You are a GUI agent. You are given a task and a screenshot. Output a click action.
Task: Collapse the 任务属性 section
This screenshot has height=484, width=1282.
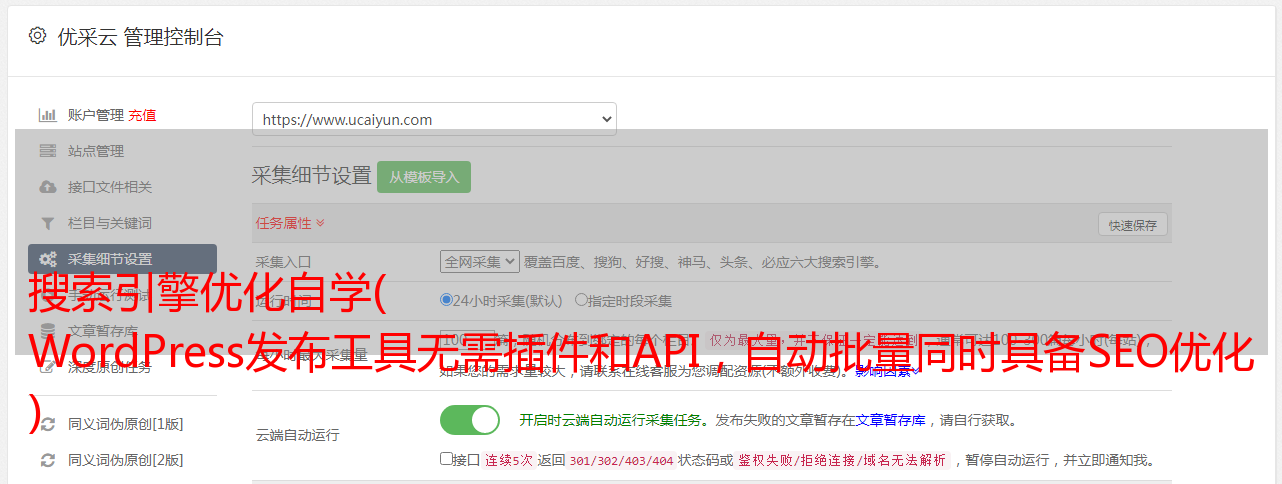click(290, 223)
